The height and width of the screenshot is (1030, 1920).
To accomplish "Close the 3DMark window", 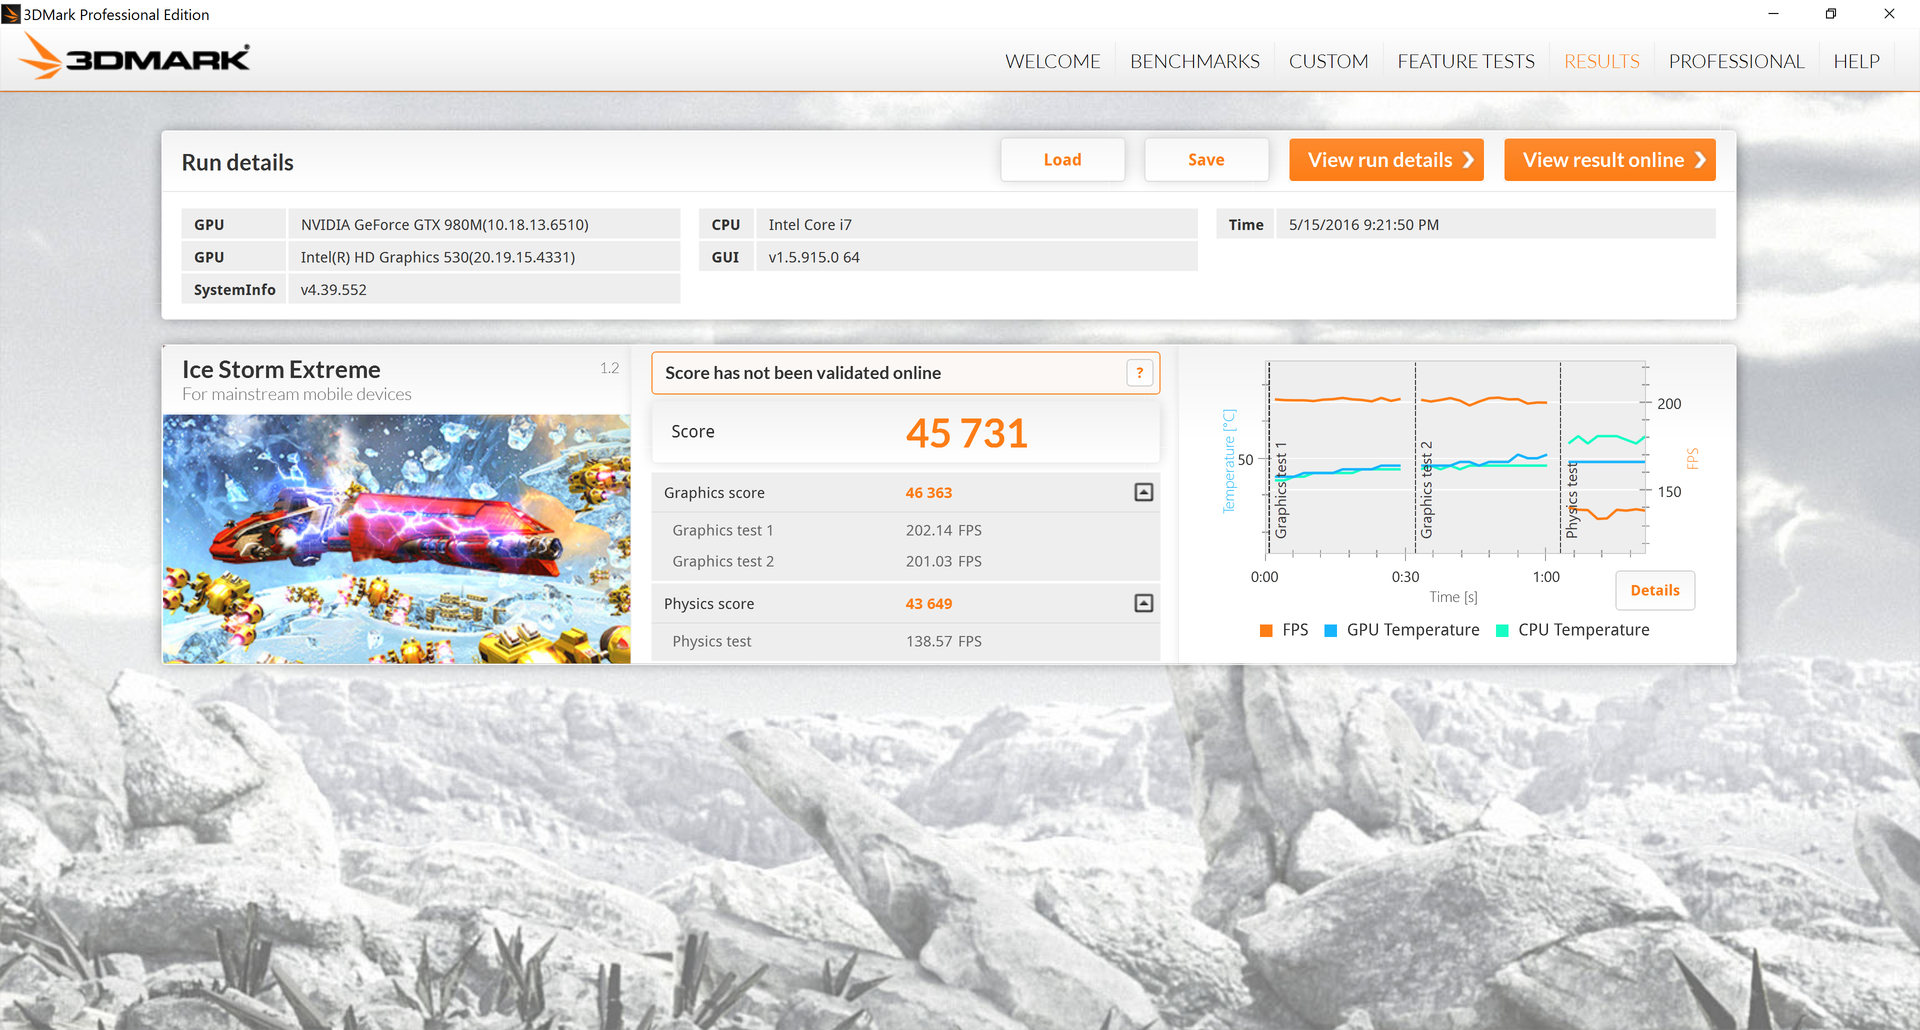I will (x=1889, y=14).
